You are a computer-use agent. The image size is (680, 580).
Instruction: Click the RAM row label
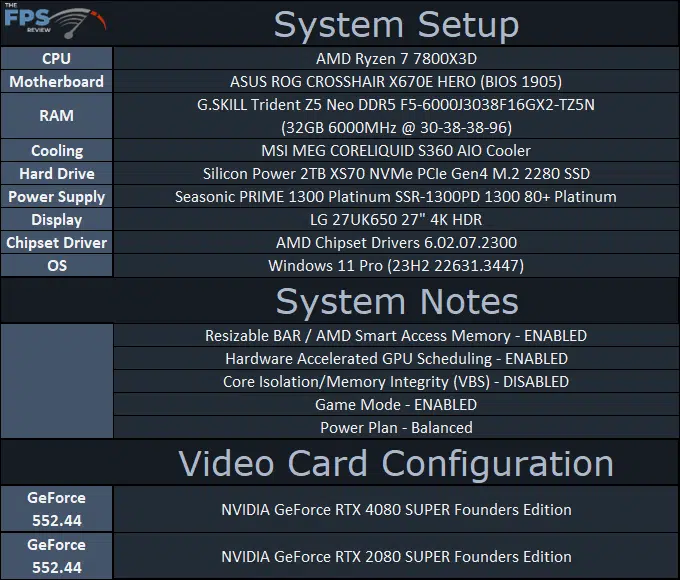[x=56, y=116]
